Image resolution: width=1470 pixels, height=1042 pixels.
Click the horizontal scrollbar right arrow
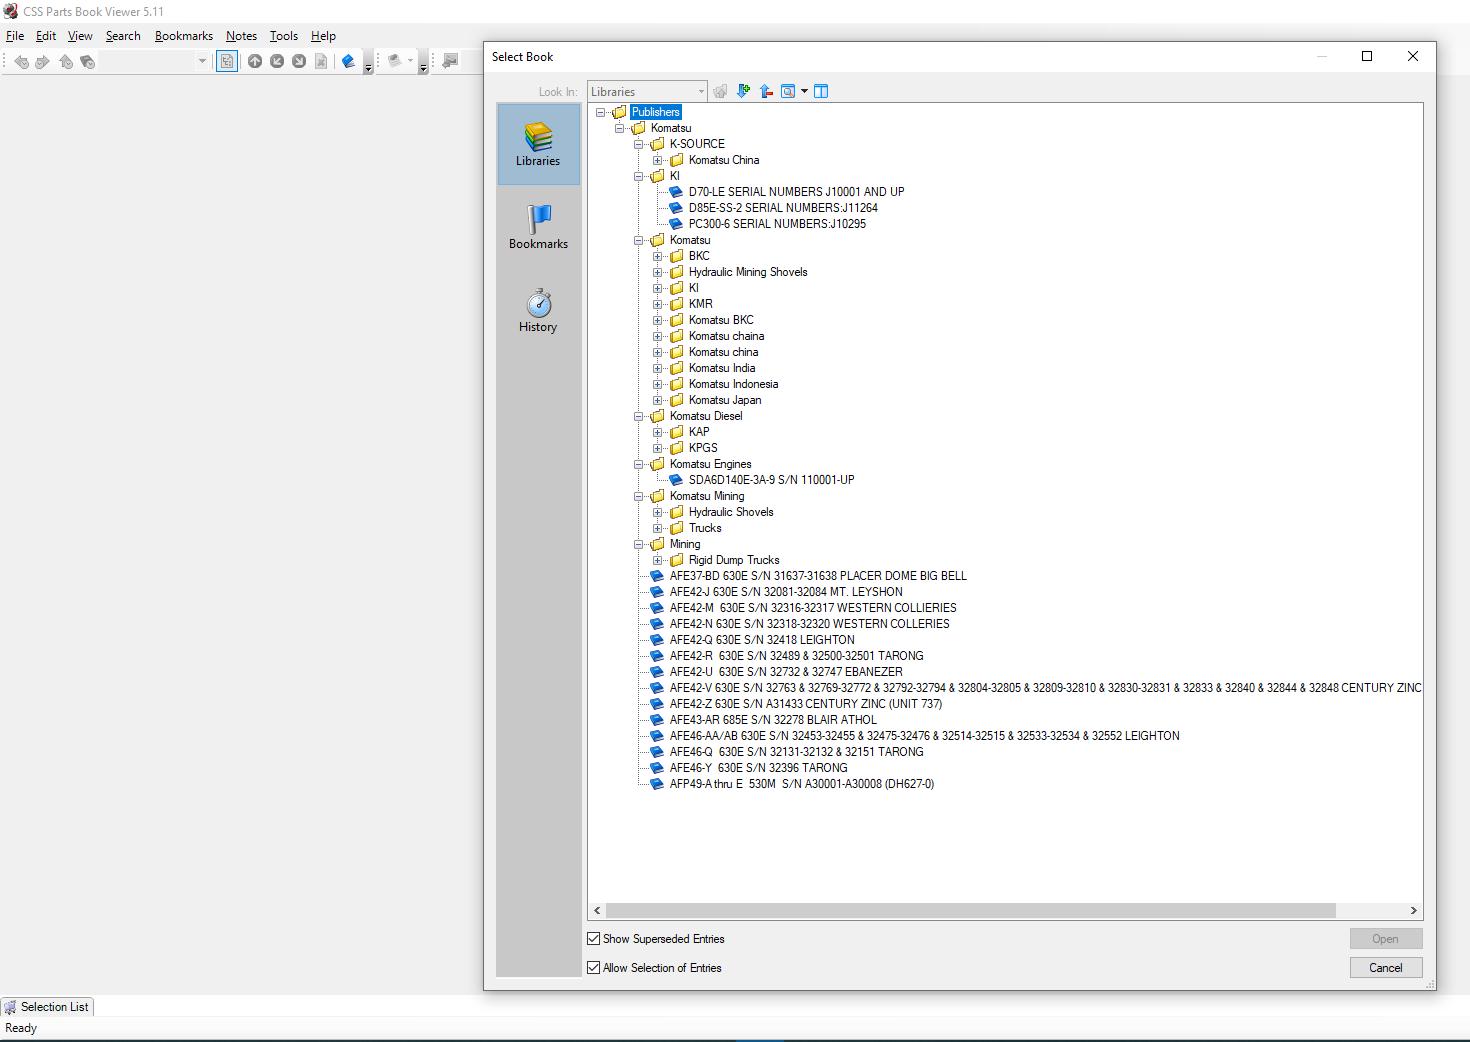(1413, 910)
